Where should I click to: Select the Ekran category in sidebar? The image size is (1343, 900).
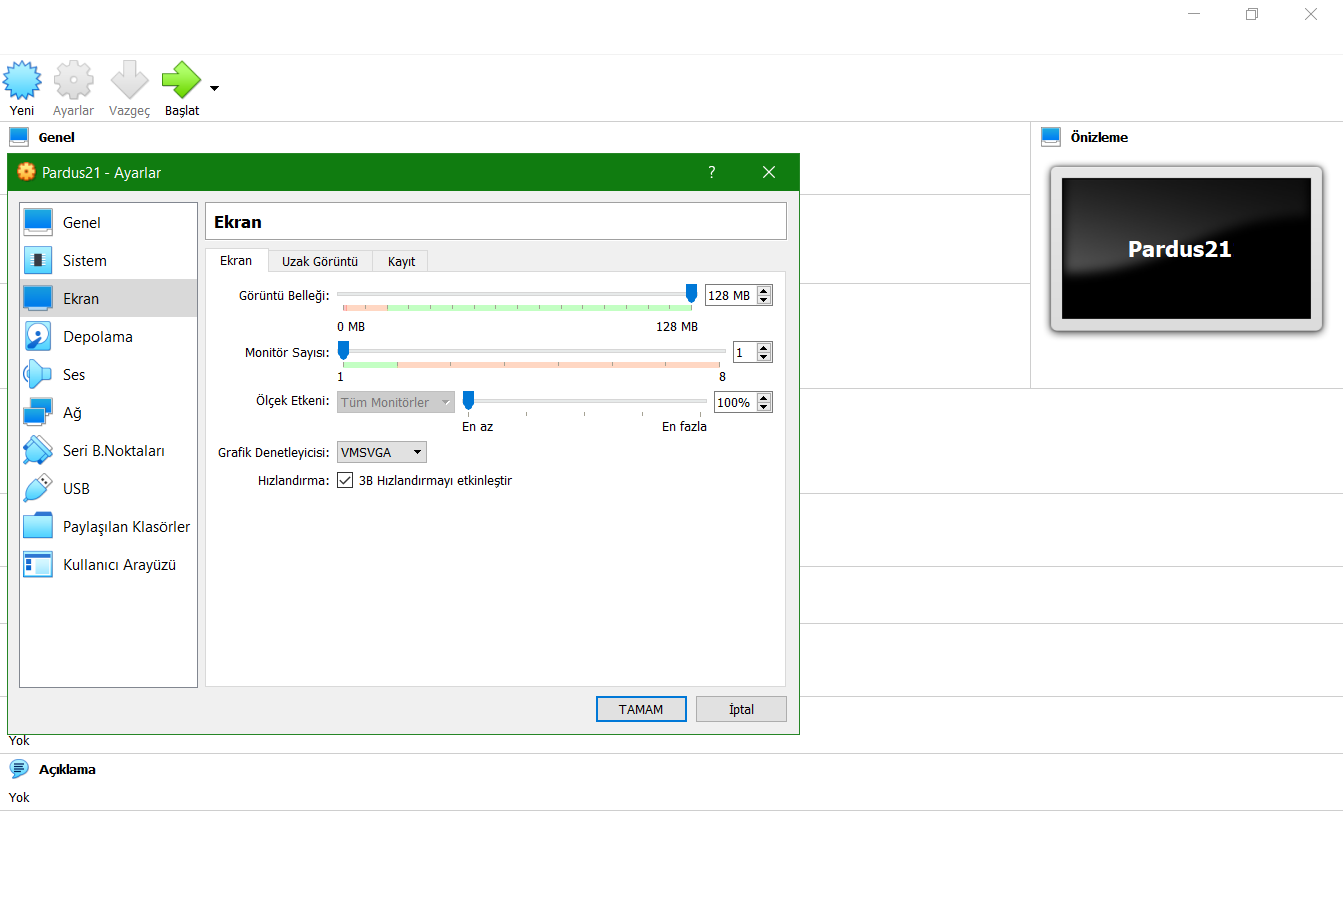pyautogui.click(x=109, y=298)
